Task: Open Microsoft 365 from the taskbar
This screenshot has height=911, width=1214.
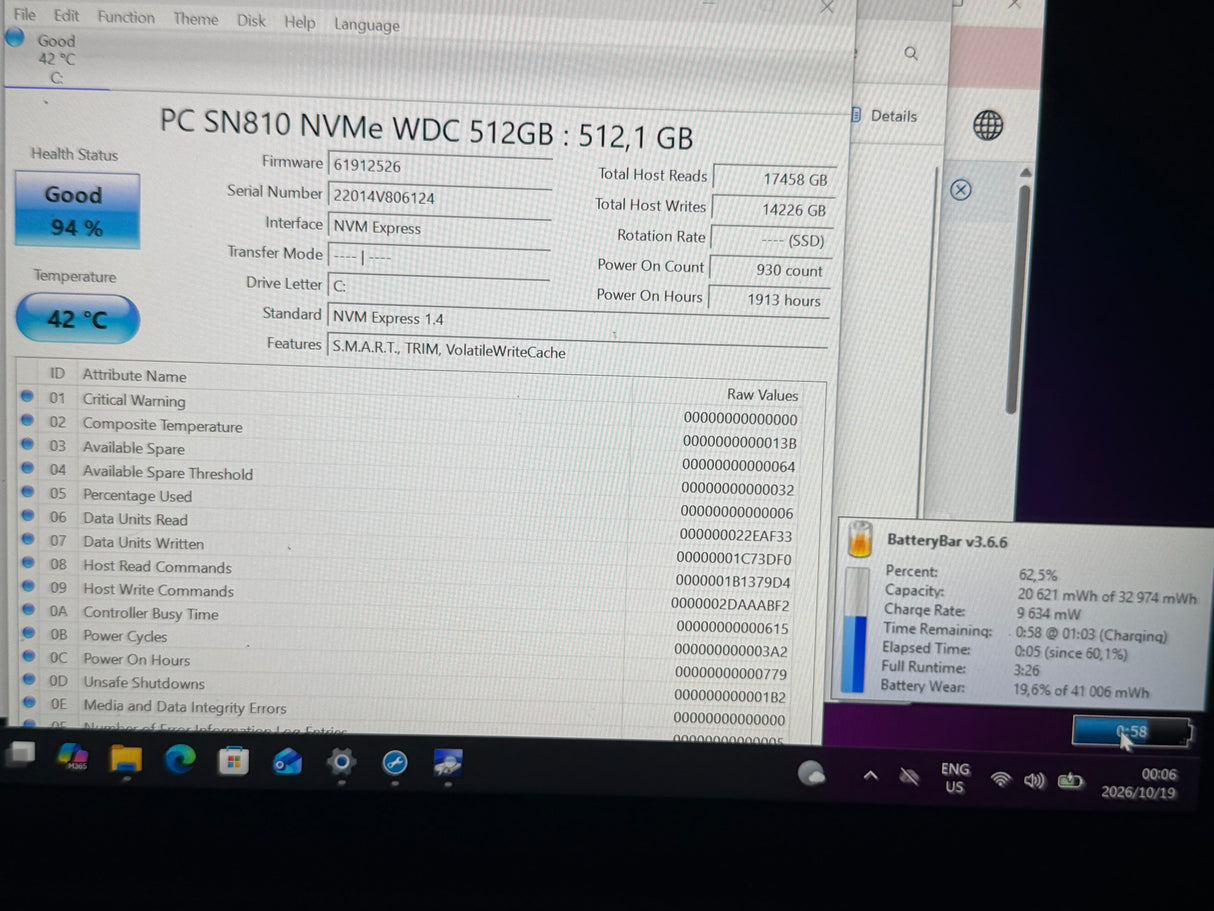Action: [73, 755]
